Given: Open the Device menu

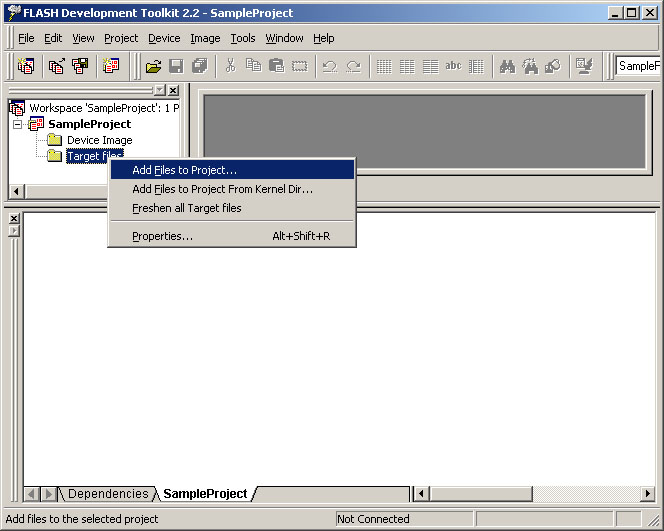Looking at the screenshot, I should 164,38.
